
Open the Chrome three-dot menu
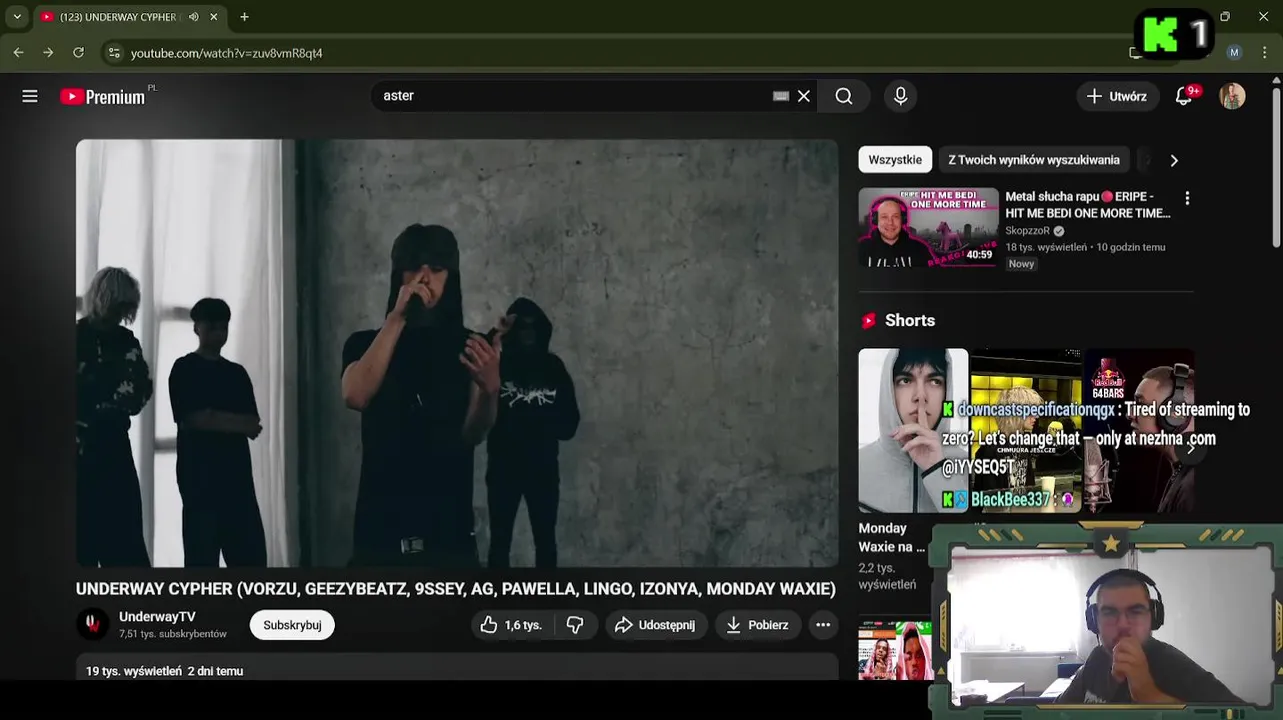[1265, 53]
